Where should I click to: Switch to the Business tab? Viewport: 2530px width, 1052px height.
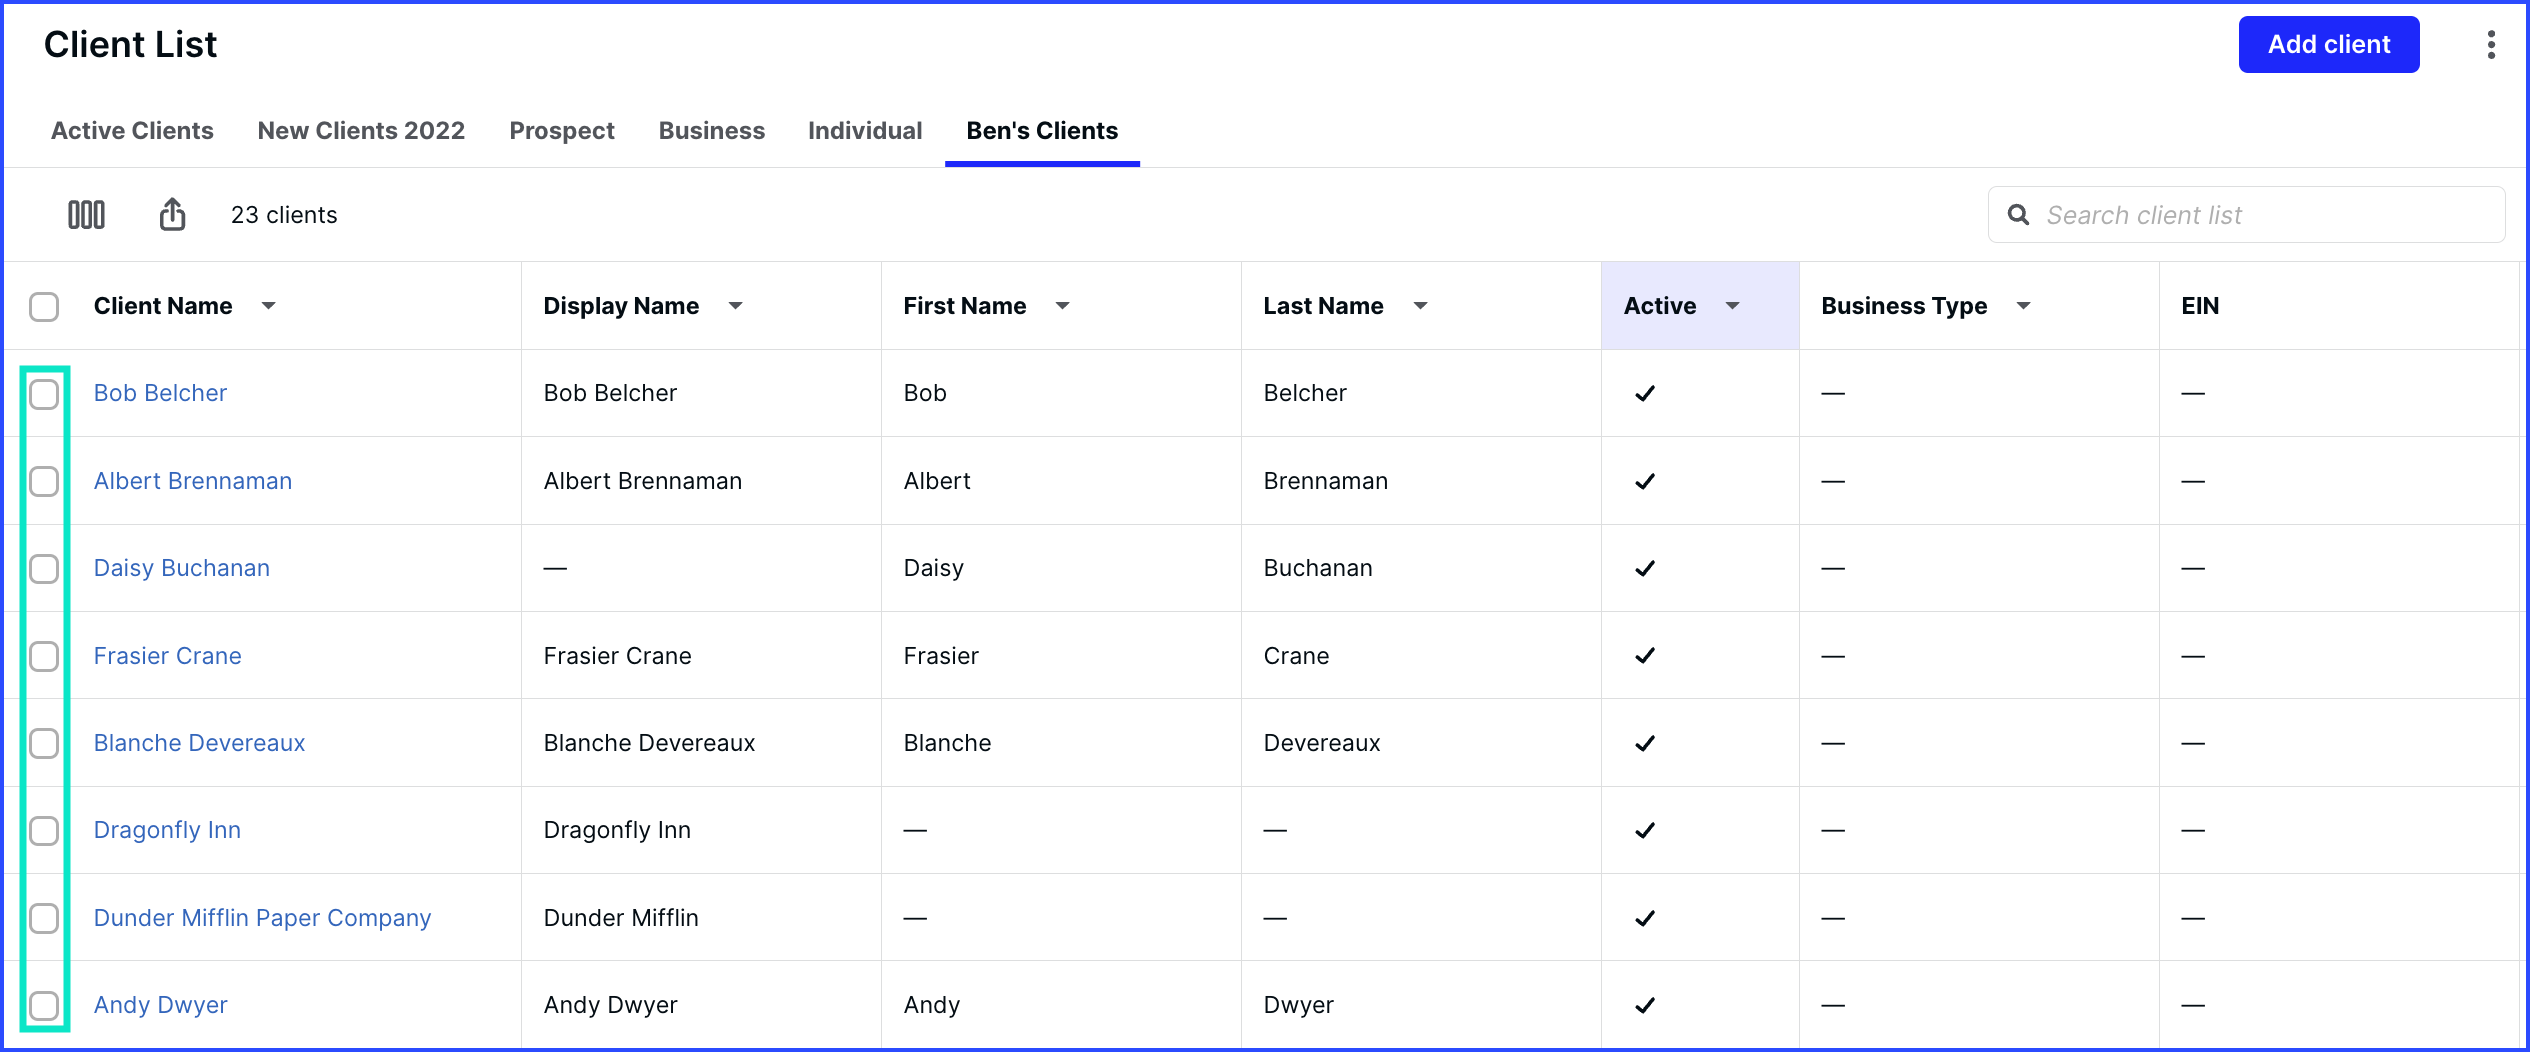click(x=712, y=131)
